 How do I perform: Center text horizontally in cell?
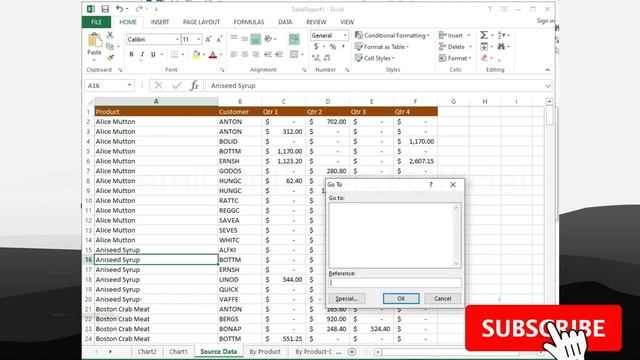[x=244, y=54]
